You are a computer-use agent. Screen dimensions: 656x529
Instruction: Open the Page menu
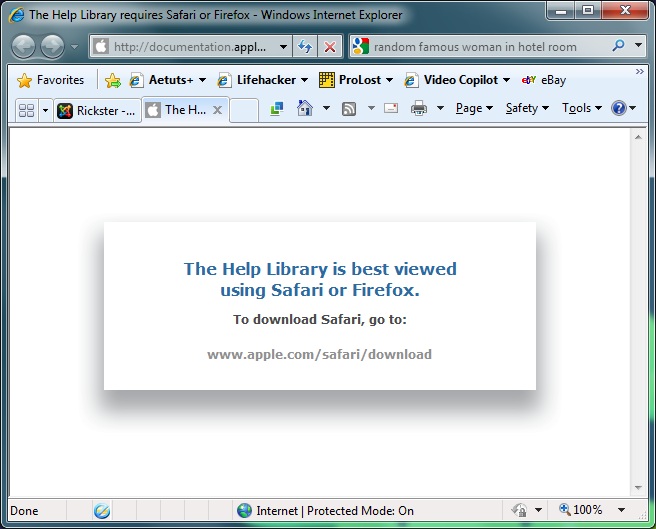[474, 108]
